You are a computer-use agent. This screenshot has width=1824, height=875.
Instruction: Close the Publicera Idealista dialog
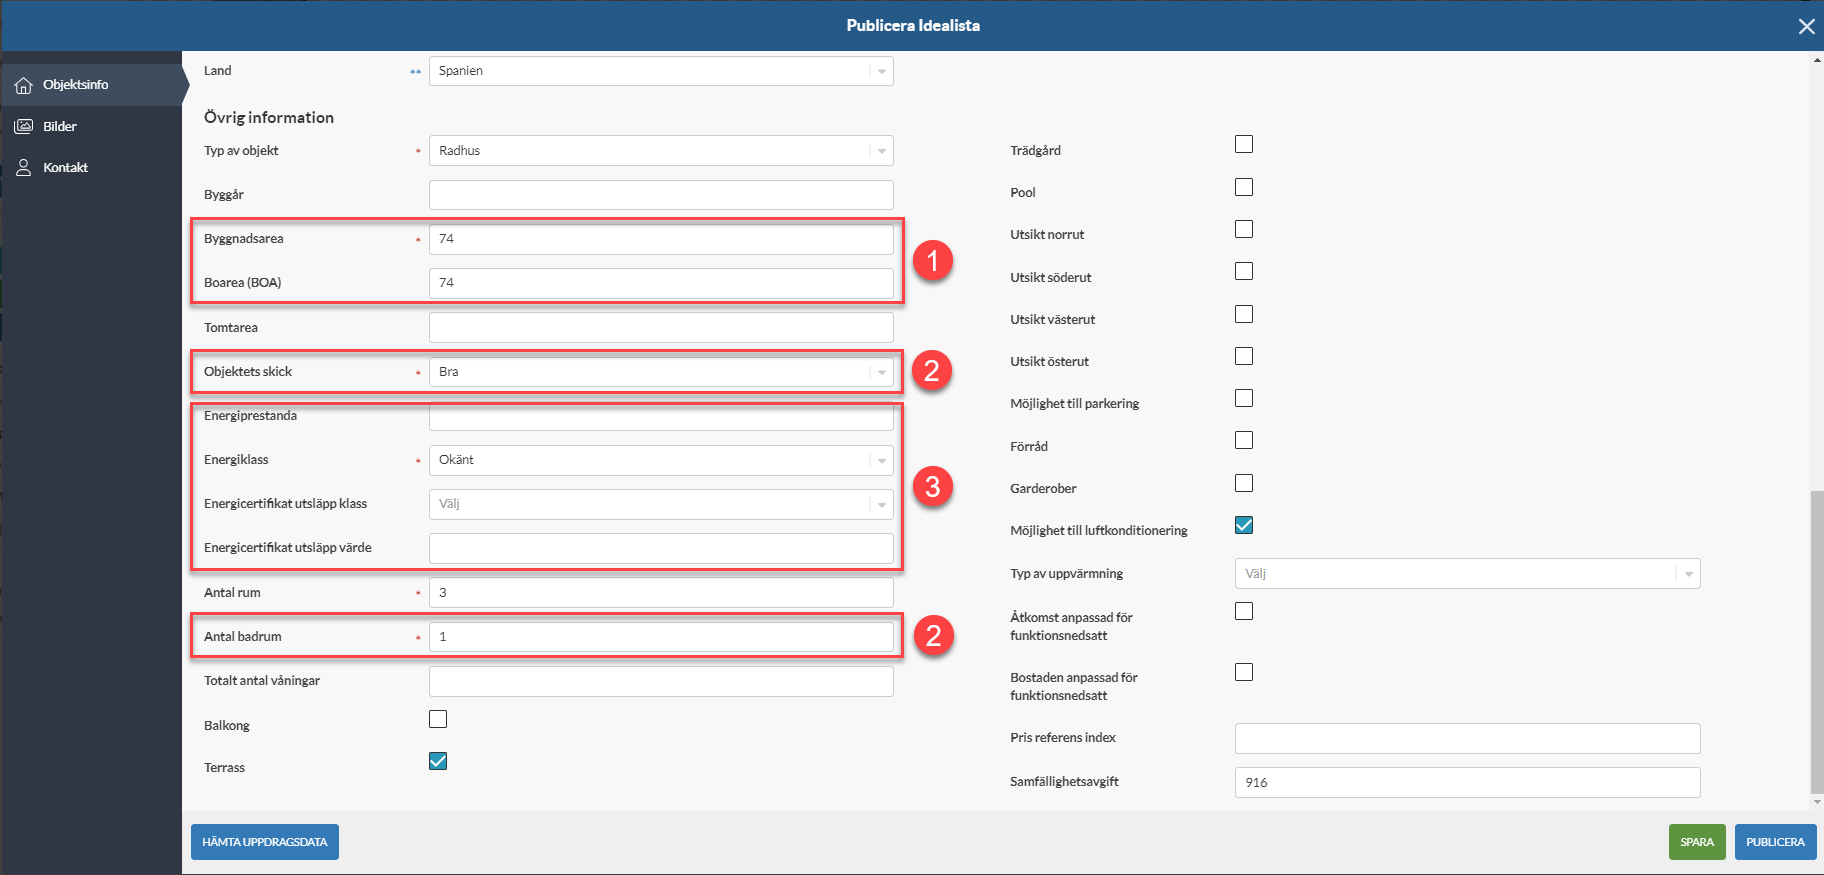click(x=1806, y=26)
